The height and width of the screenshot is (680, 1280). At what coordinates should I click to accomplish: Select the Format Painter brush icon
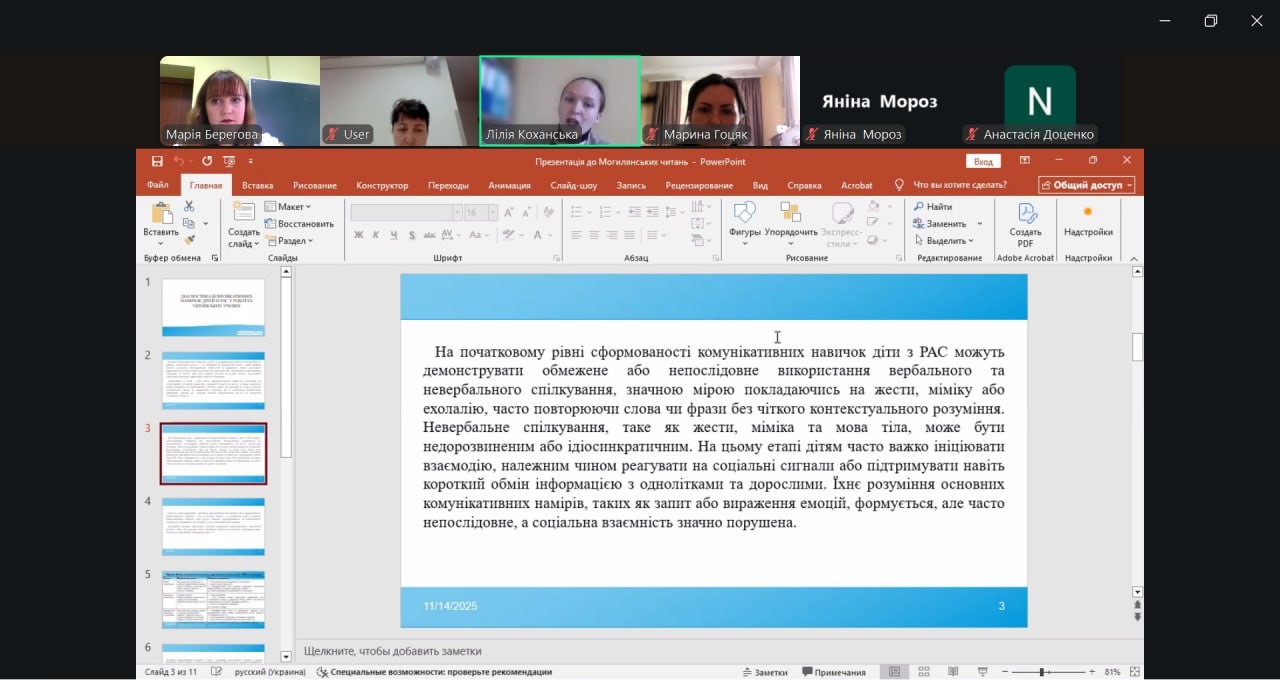point(189,240)
